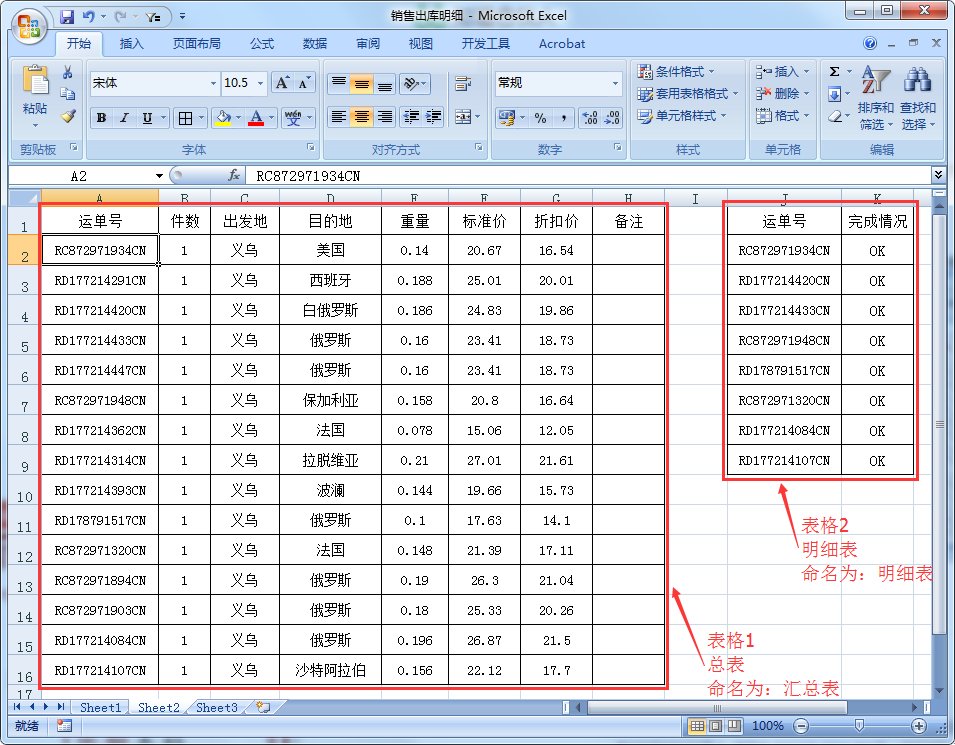Switch to the 插入 ribbon tab
The height and width of the screenshot is (745, 955).
coord(131,43)
